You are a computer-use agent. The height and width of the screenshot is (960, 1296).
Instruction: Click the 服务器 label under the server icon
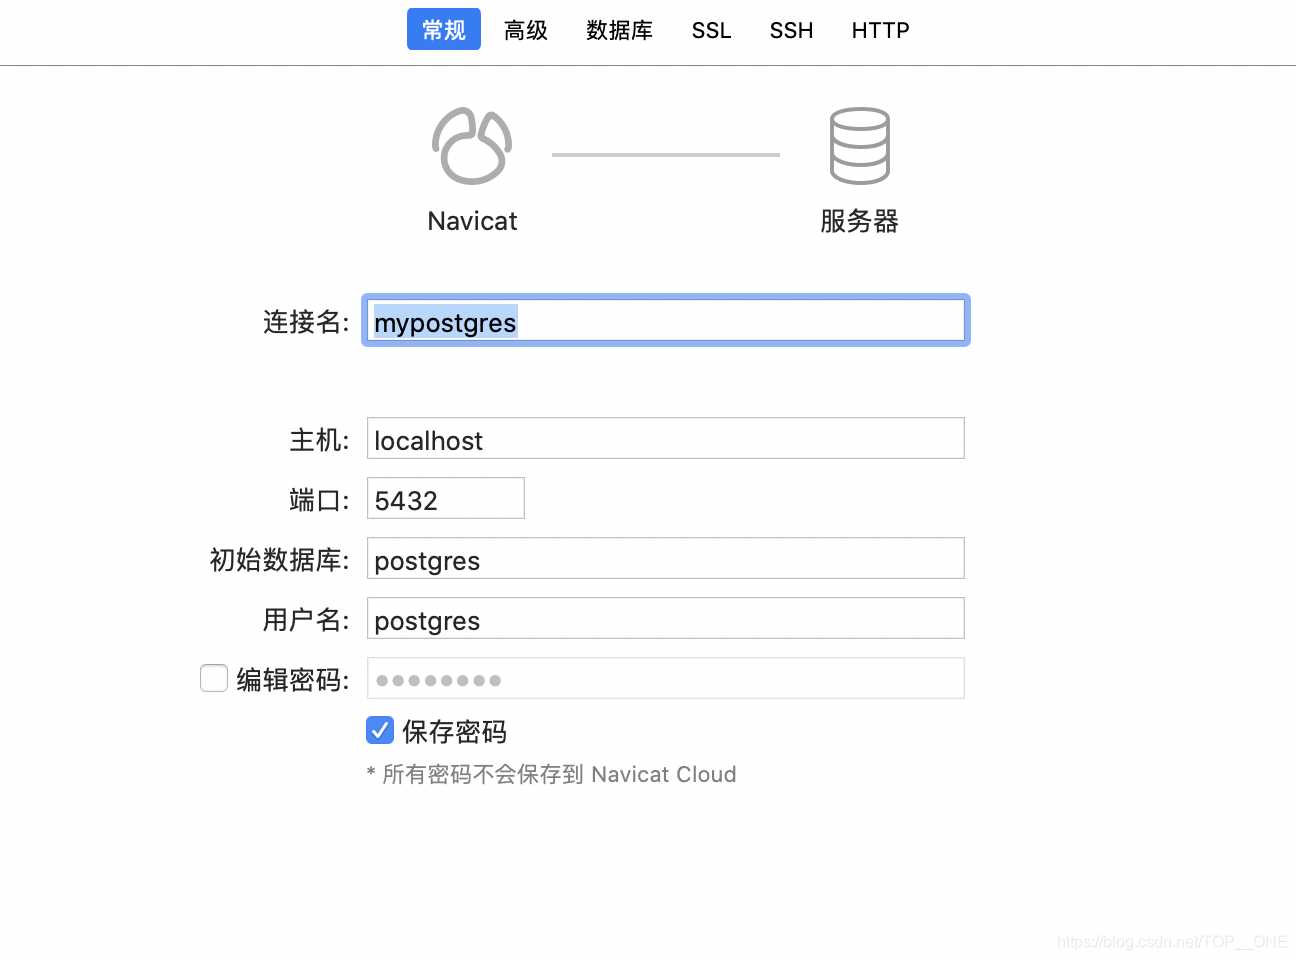[860, 221]
